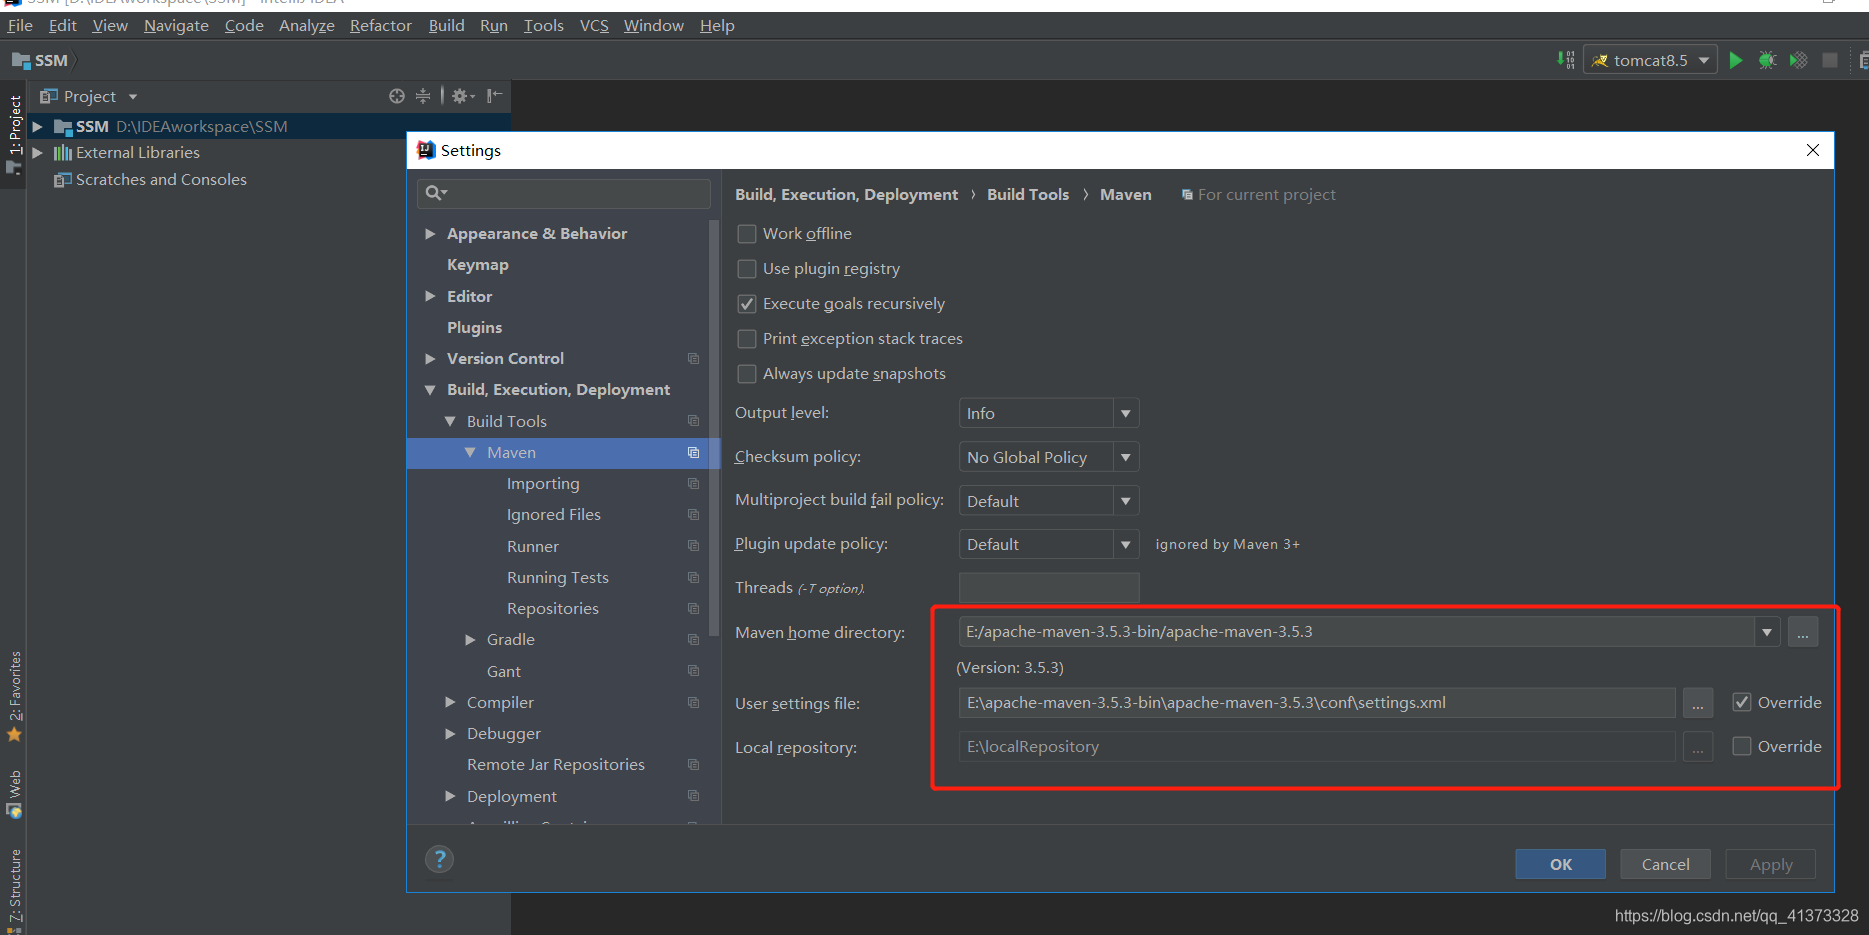Click the OK button
This screenshot has width=1869, height=935.
(1560, 864)
